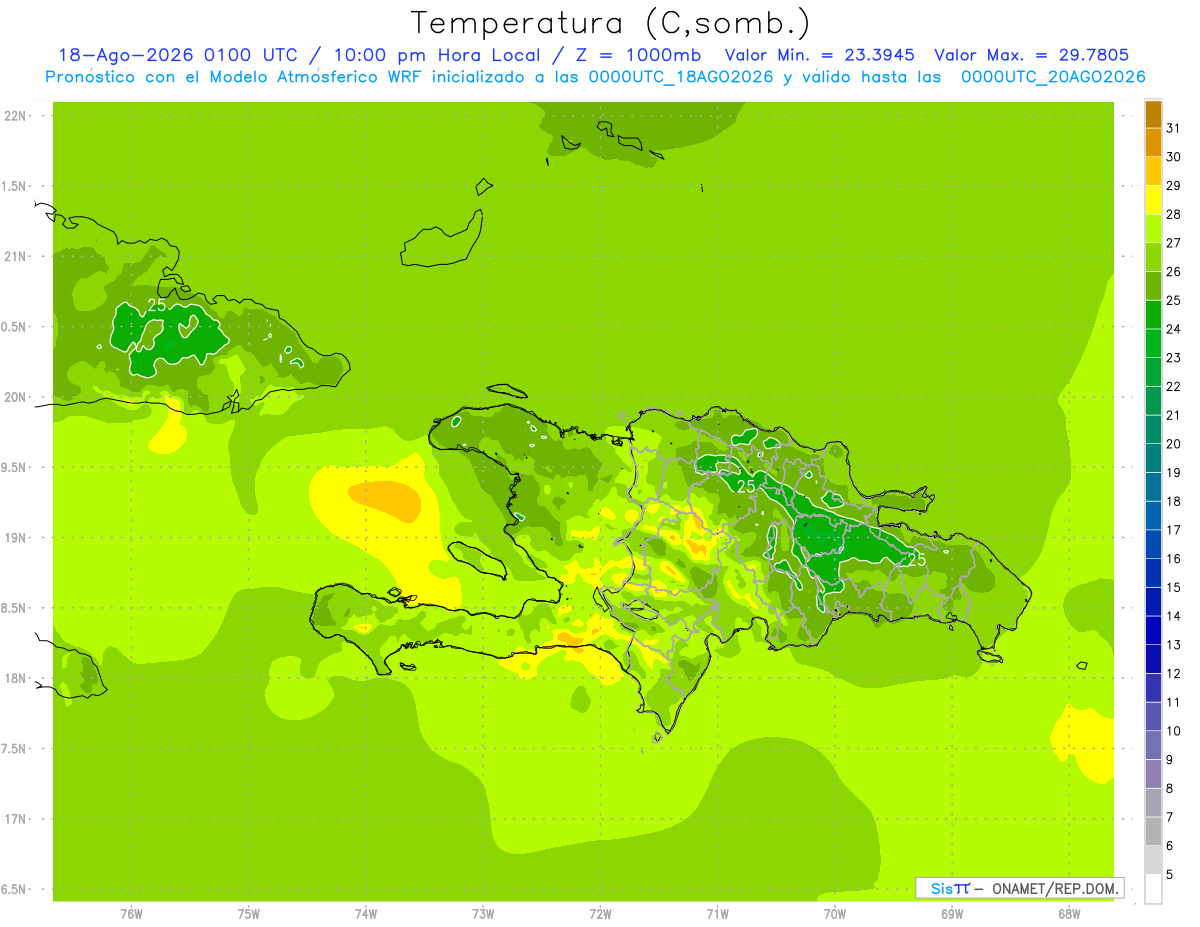Click the white legend swatch below 5
Image resolution: width=1200 pixels, height=927 pixels.
click(x=1153, y=889)
